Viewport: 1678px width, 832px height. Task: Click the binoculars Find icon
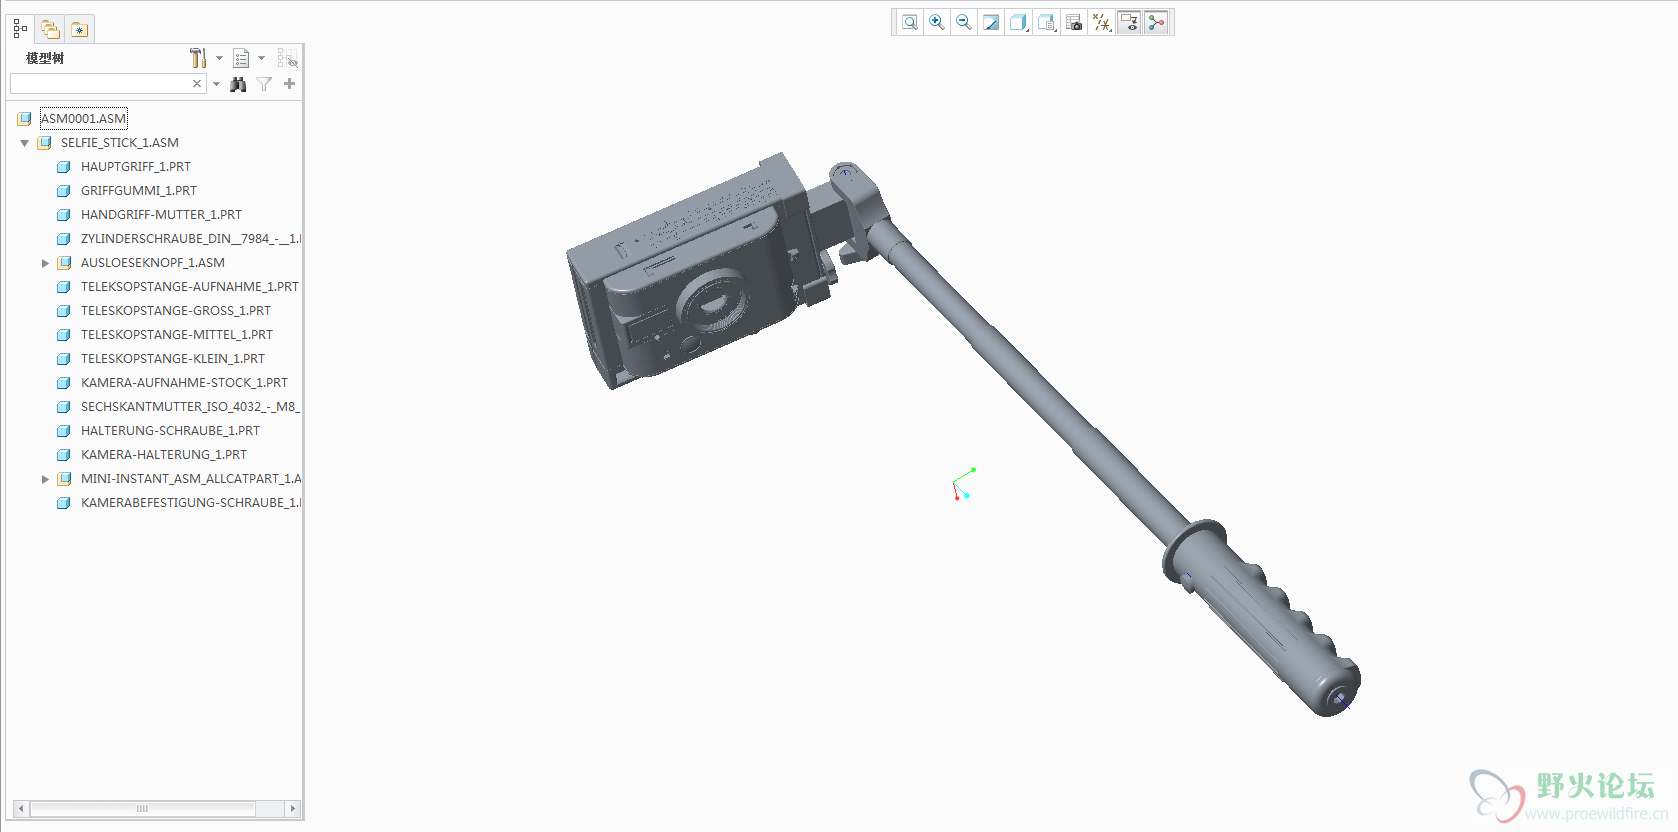point(238,84)
